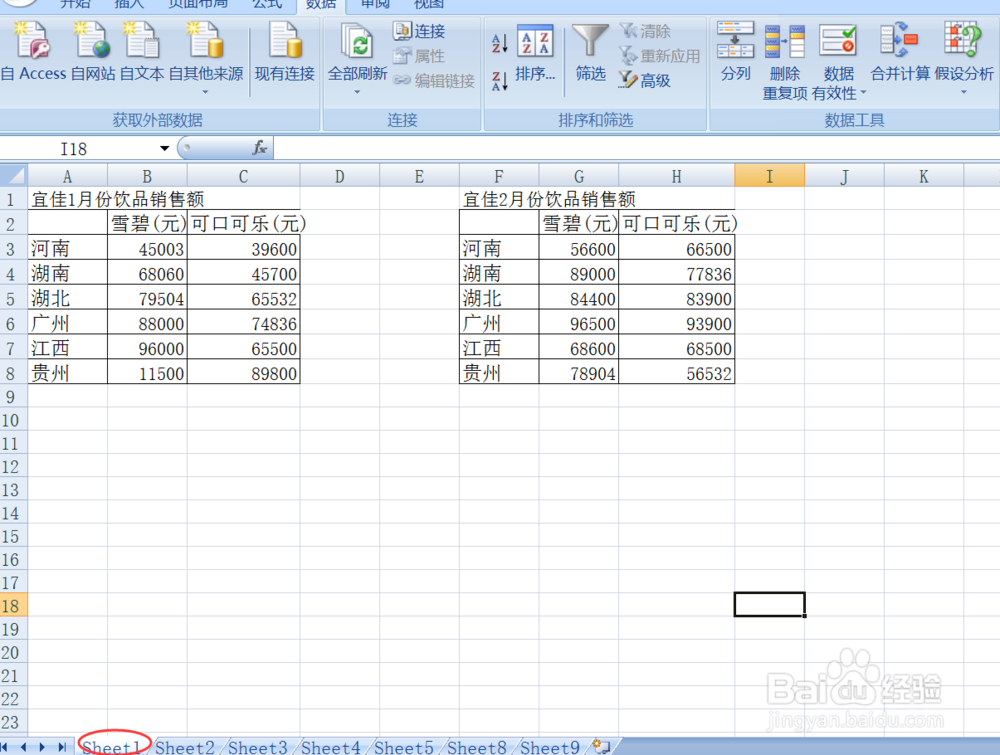Screen dimensions: 1000x755
Task: Switch to Sheet8 tab
Action: tap(476, 747)
